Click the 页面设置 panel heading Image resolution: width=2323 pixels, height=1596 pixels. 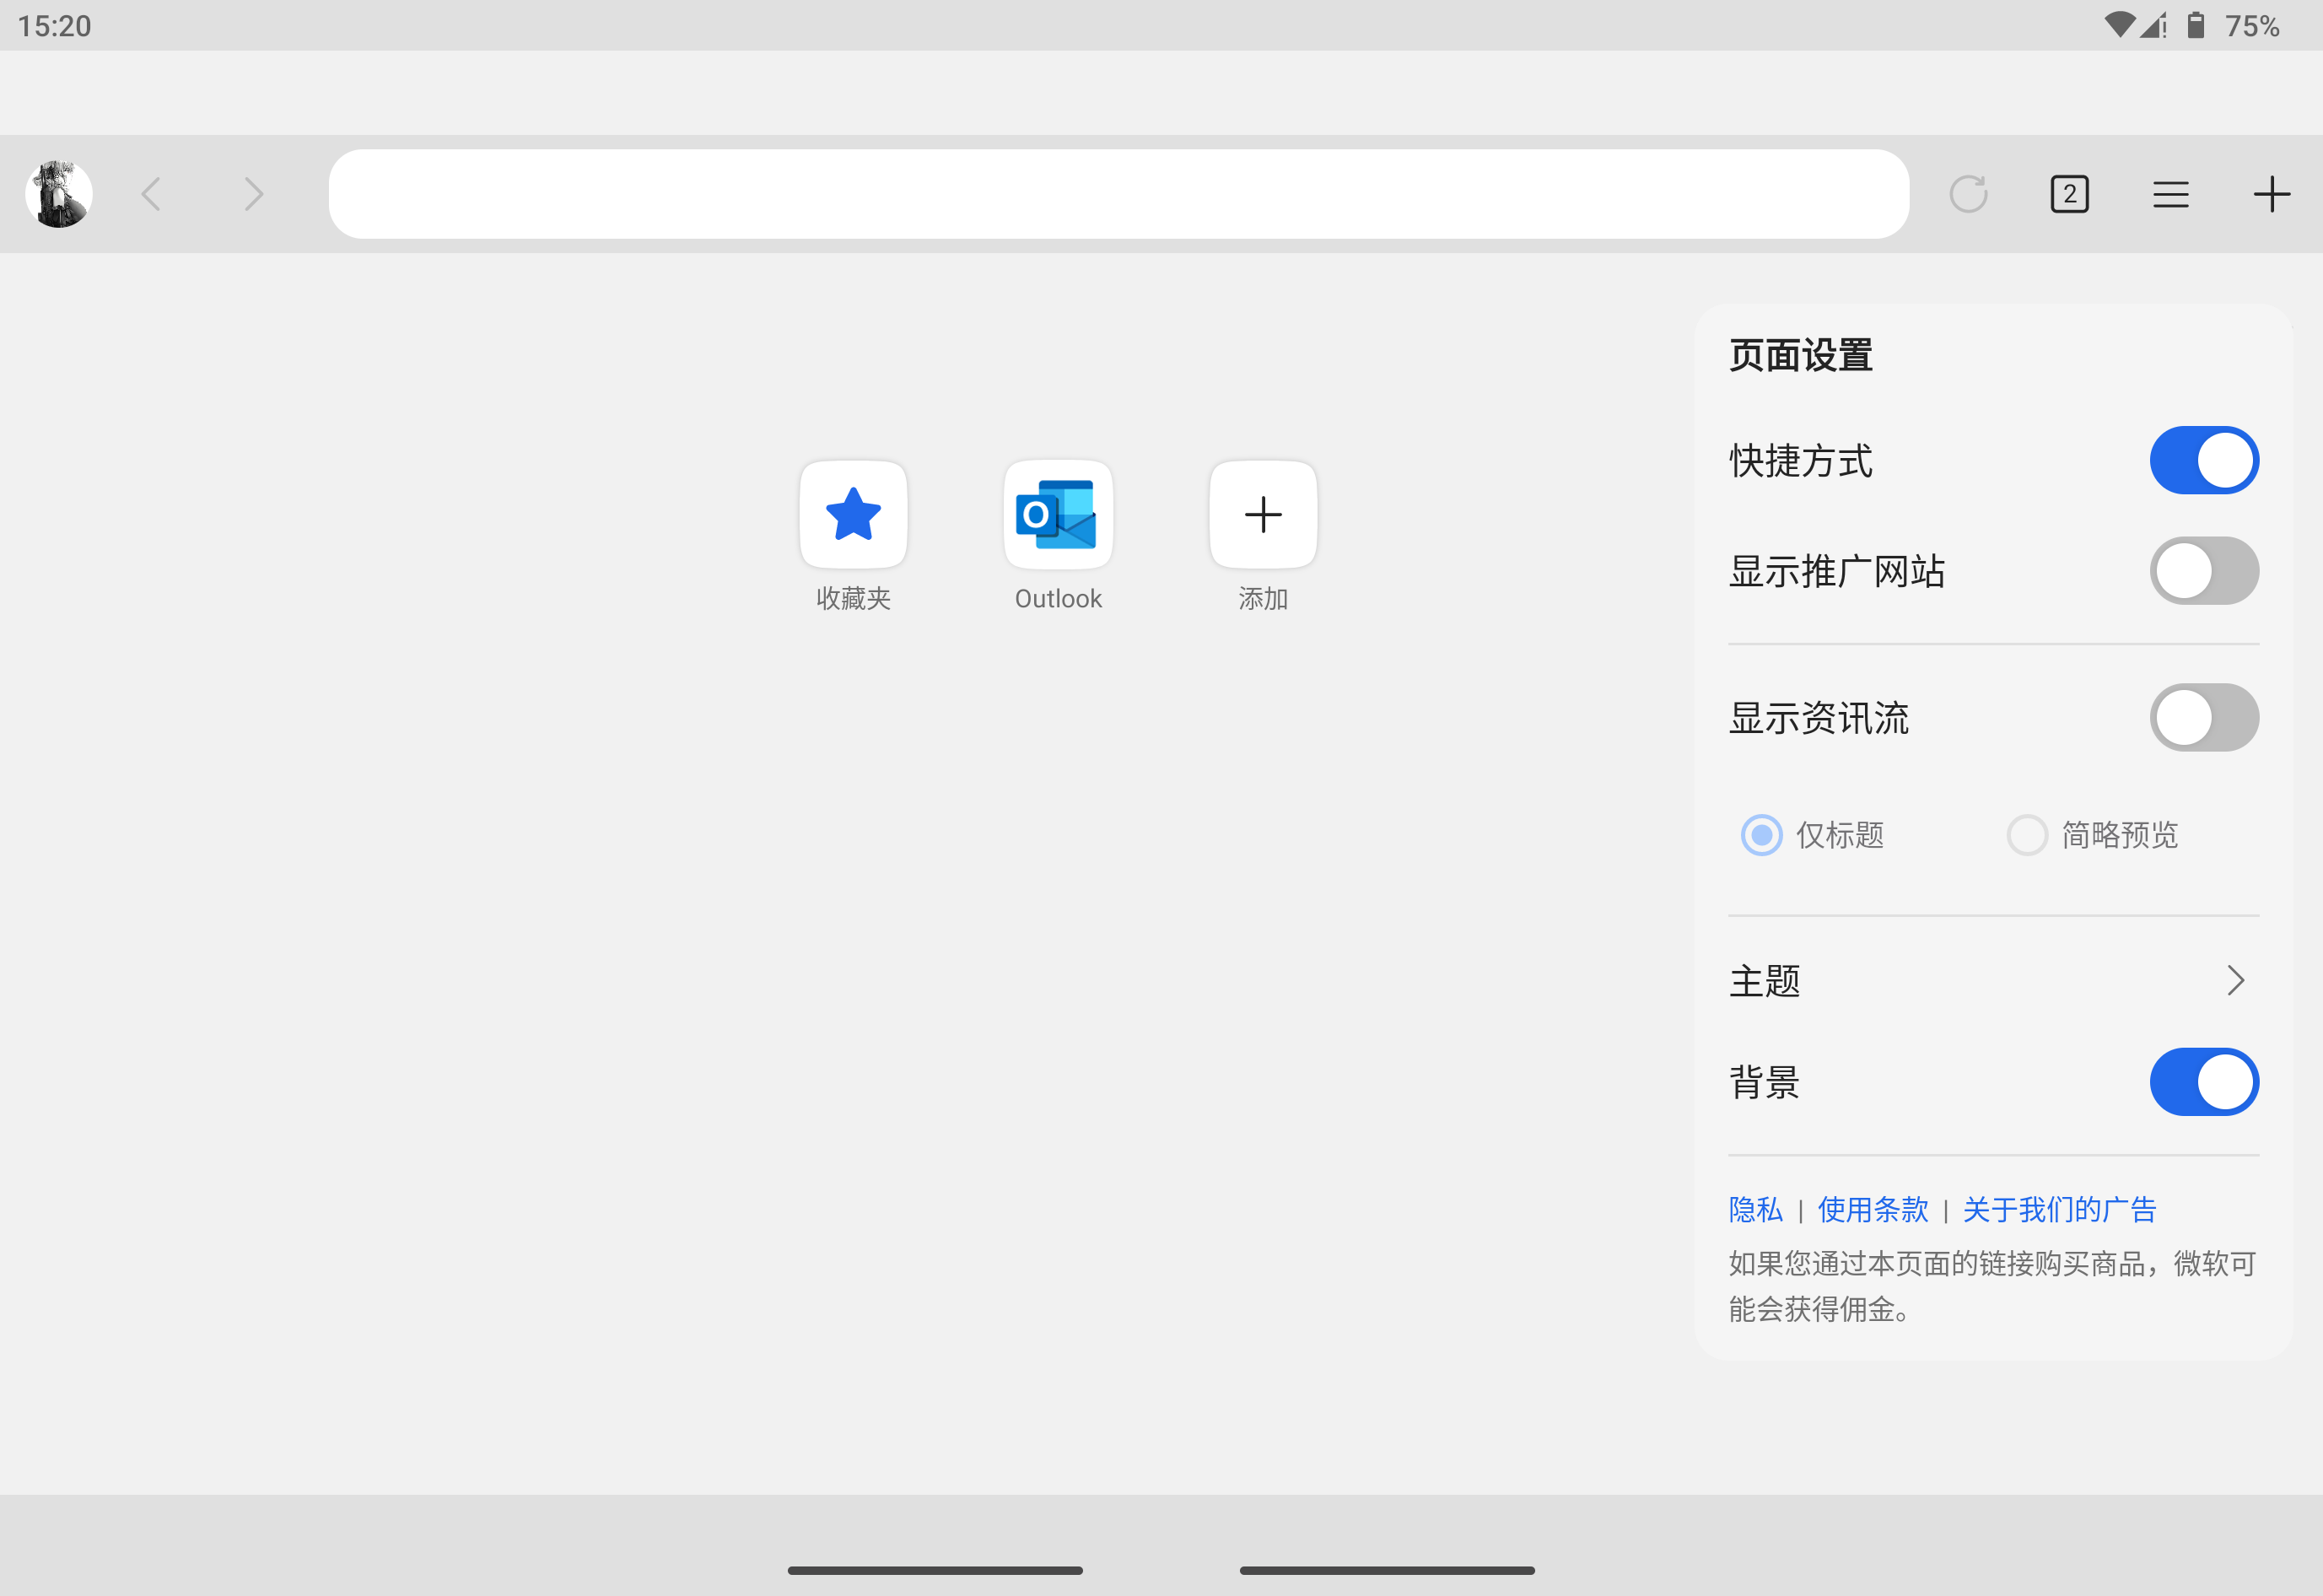[x=1800, y=355]
